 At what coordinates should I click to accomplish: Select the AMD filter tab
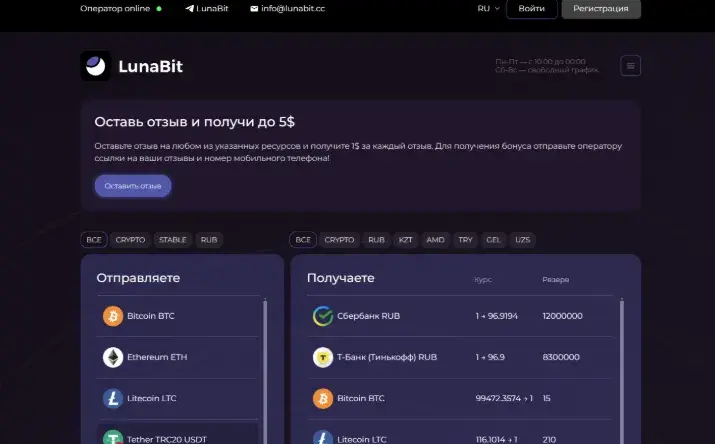click(435, 240)
